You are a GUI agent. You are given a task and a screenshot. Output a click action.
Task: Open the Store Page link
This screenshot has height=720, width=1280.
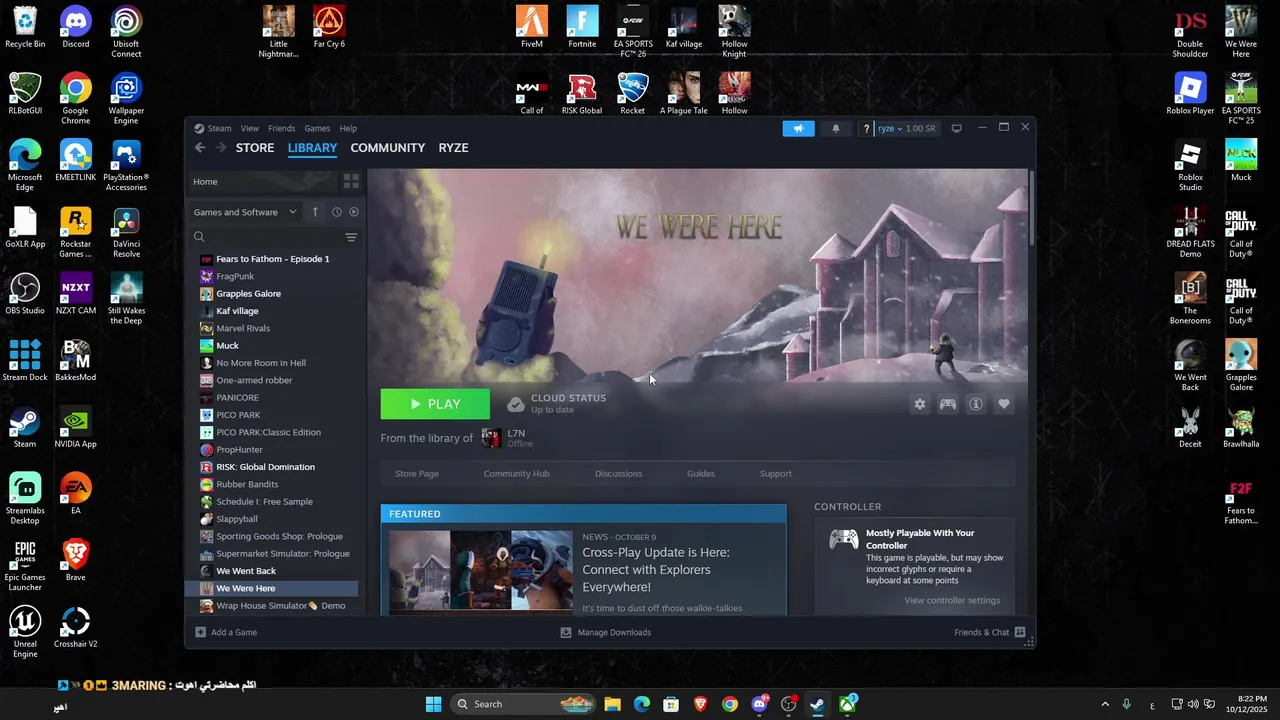pos(417,474)
